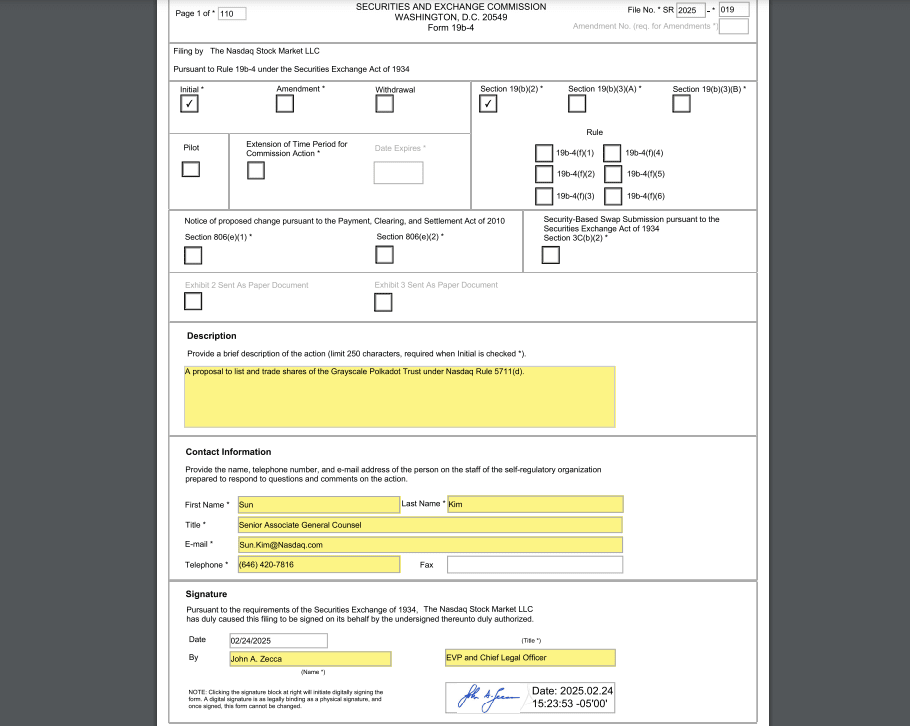Check the Pilot checkbox
Screen dimensions: 910x726
click(191, 169)
